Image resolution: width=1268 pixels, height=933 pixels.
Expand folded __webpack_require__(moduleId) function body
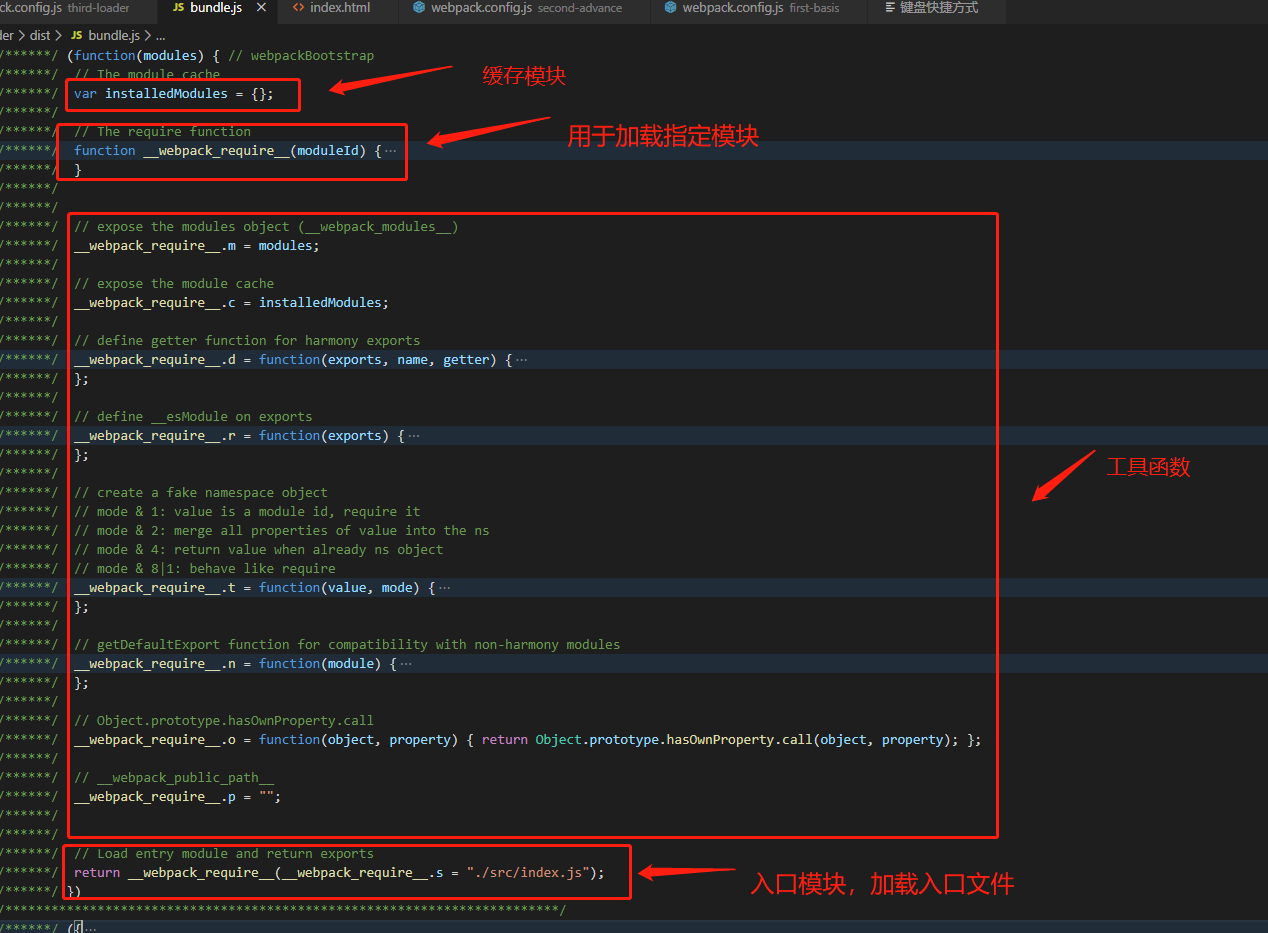[390, 150]
